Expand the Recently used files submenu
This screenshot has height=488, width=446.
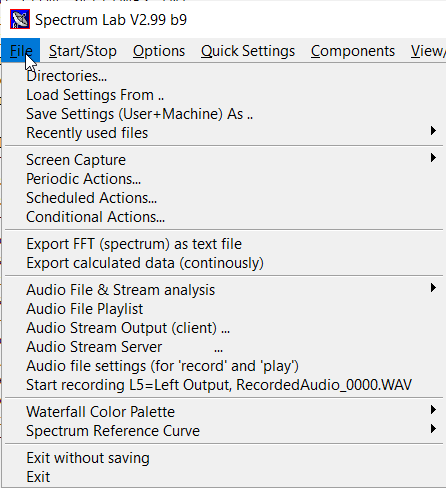point(223,133)
